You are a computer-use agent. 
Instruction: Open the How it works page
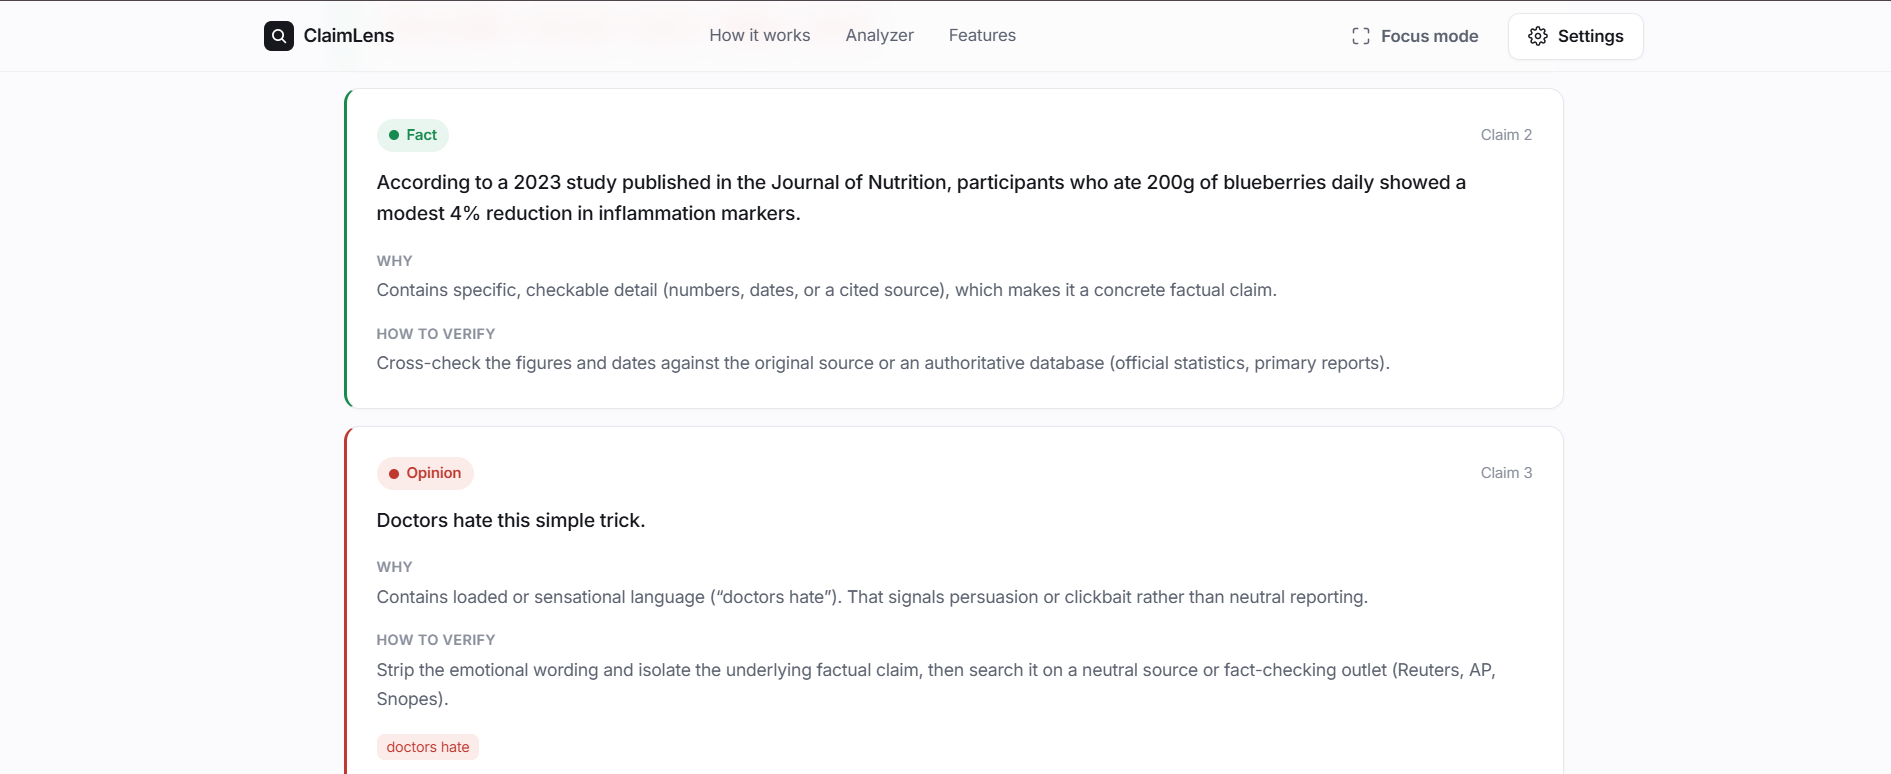(x=760, y=35)
